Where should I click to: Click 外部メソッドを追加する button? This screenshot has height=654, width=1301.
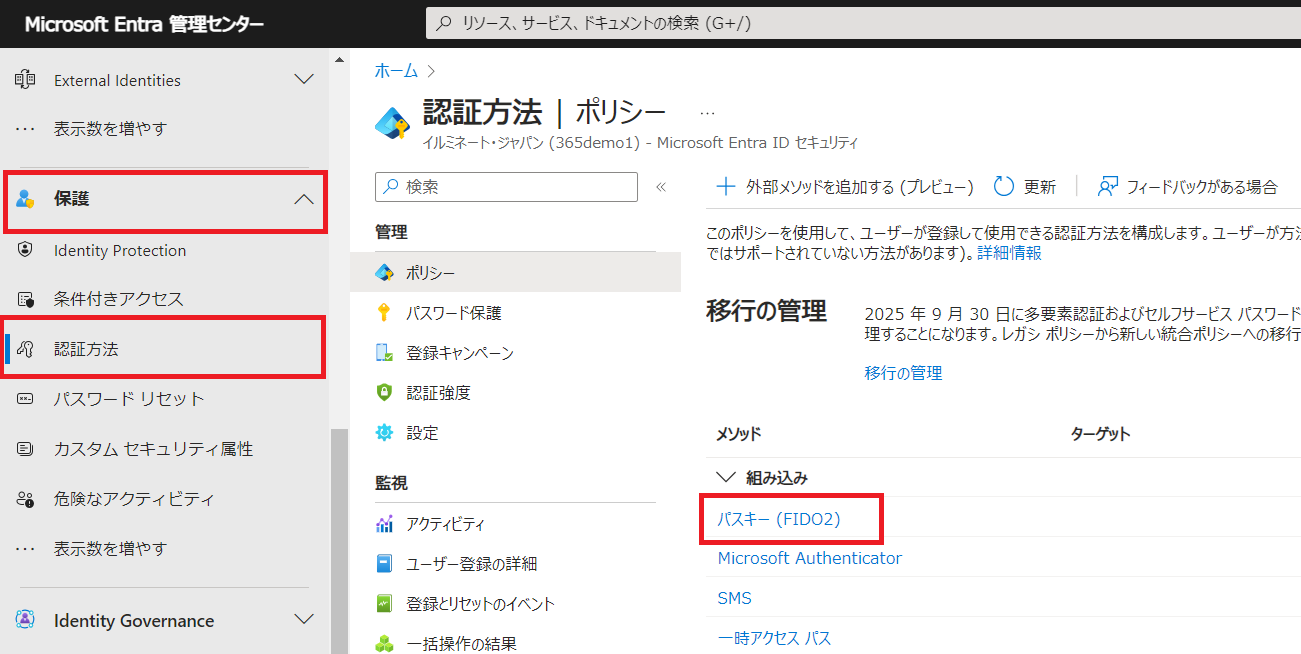[x=845, y=187]
